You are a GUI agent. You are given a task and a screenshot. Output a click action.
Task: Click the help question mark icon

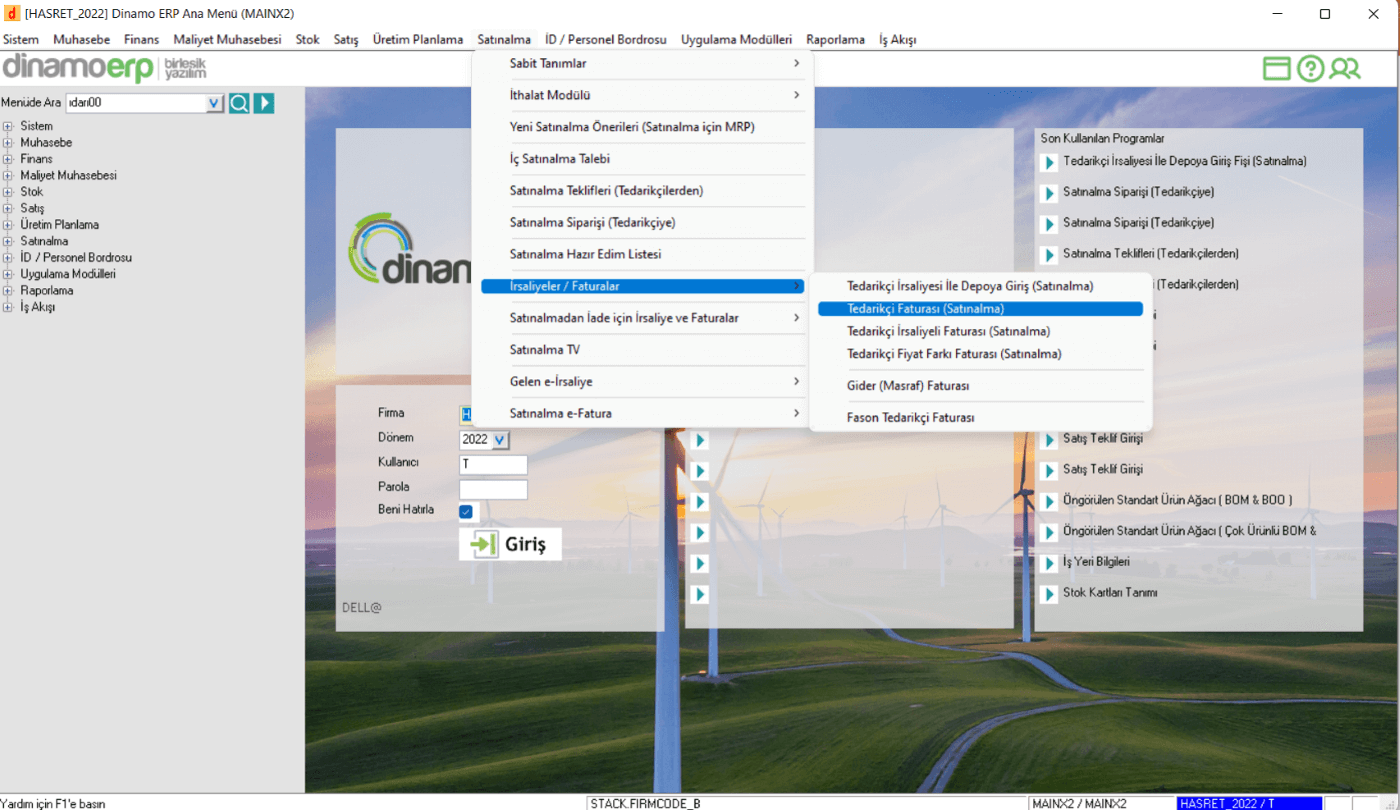1311,68
